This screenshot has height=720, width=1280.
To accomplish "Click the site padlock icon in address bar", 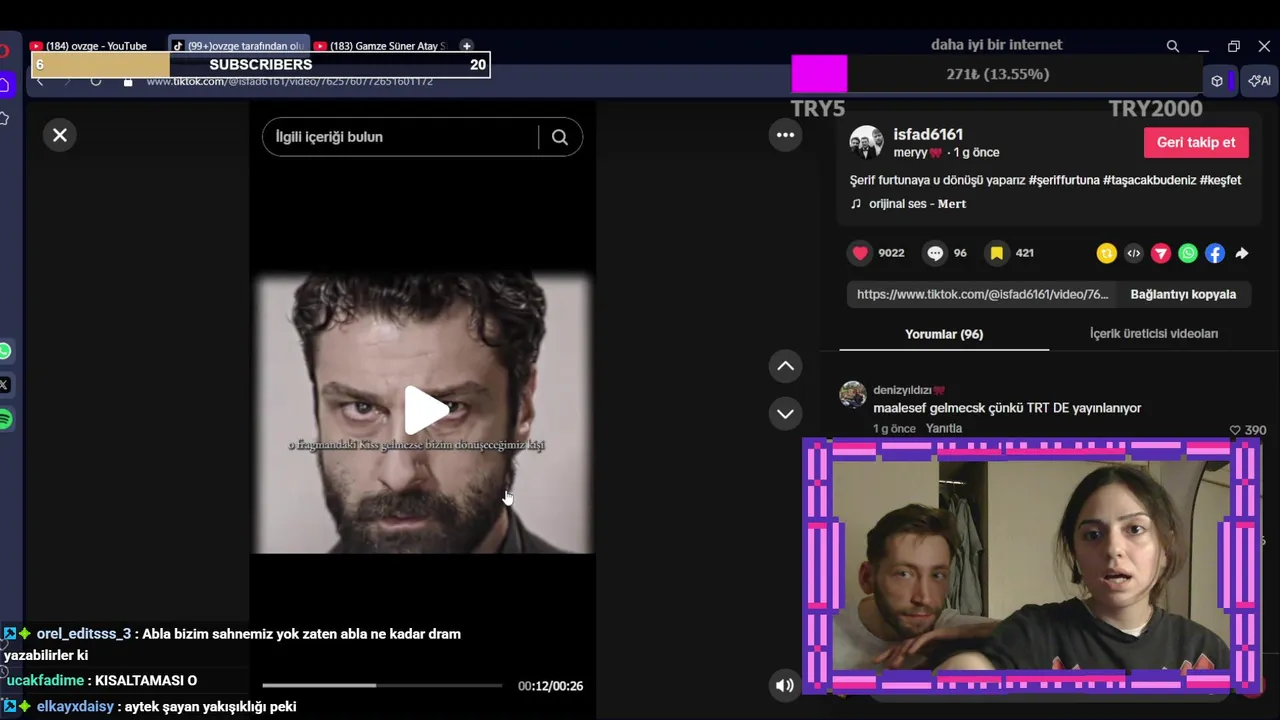I will coord(128,82).
